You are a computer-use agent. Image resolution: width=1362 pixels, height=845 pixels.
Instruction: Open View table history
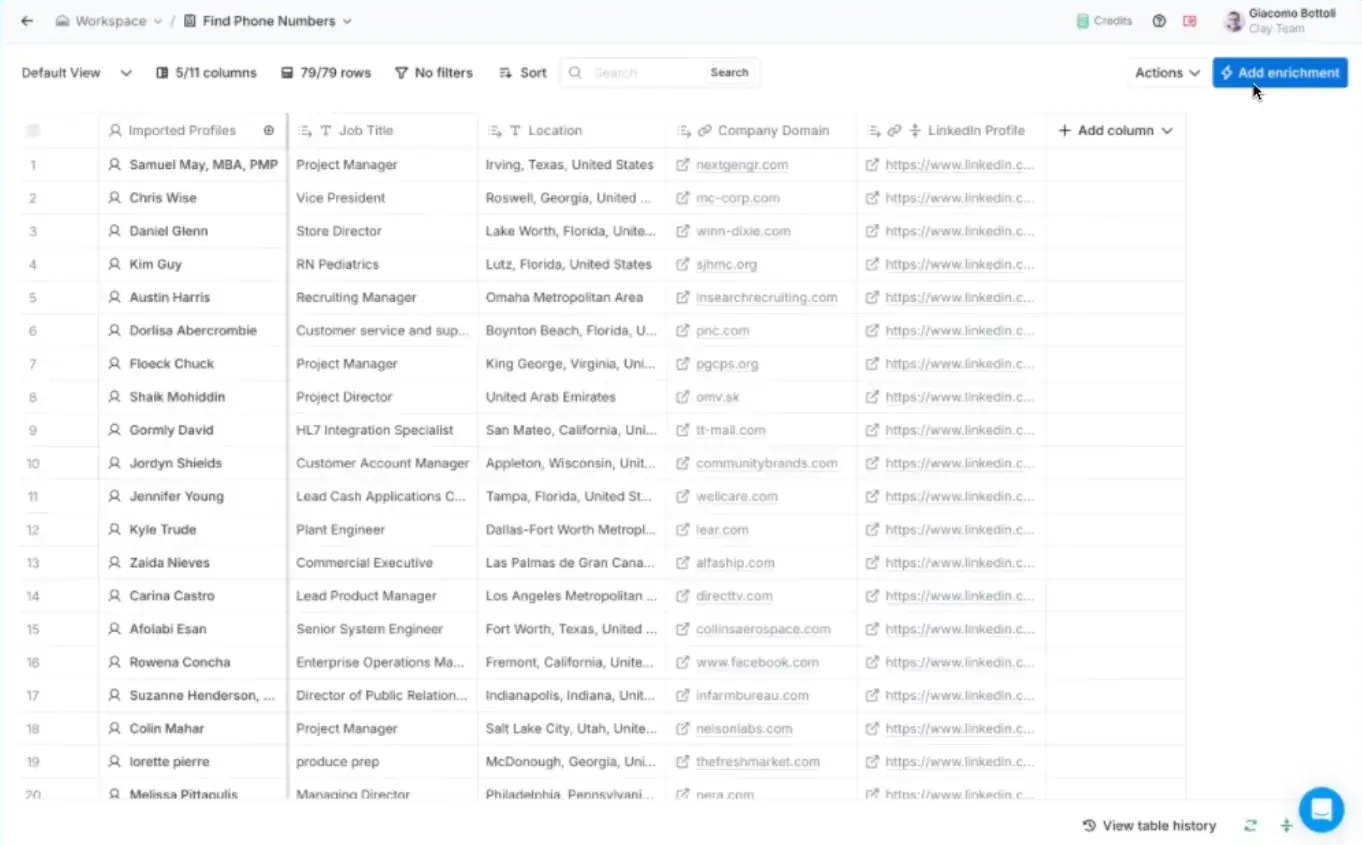1149,826
